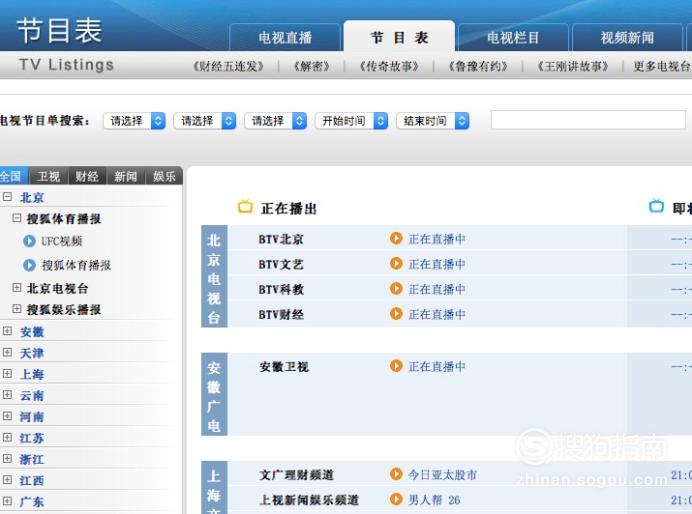Expand the 河南 tree node
Image resolution: width=692 pixels, height=514 pixels.
(8, 416)
